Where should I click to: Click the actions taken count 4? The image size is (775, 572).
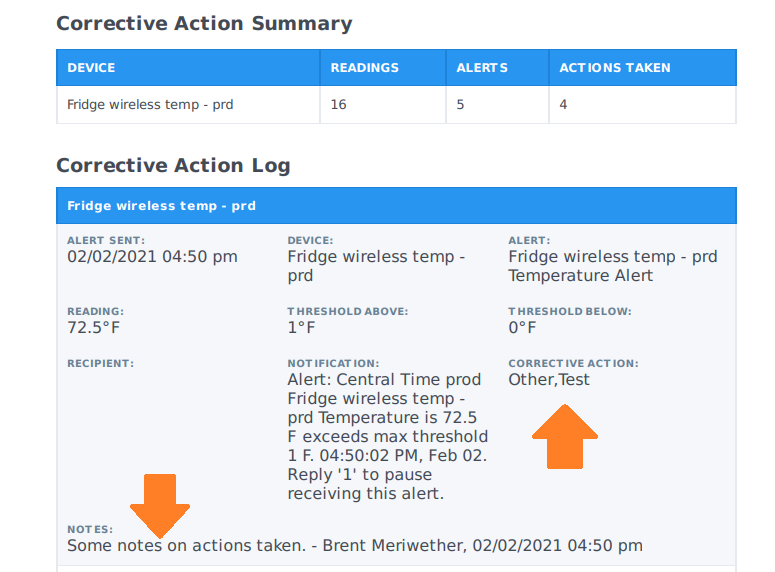click(563, 104)
